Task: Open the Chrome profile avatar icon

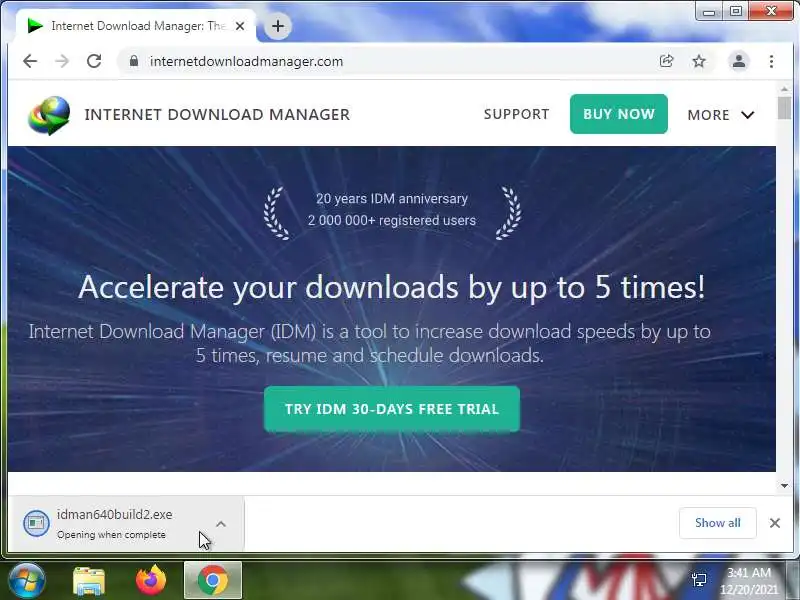Action: [739, 61]
